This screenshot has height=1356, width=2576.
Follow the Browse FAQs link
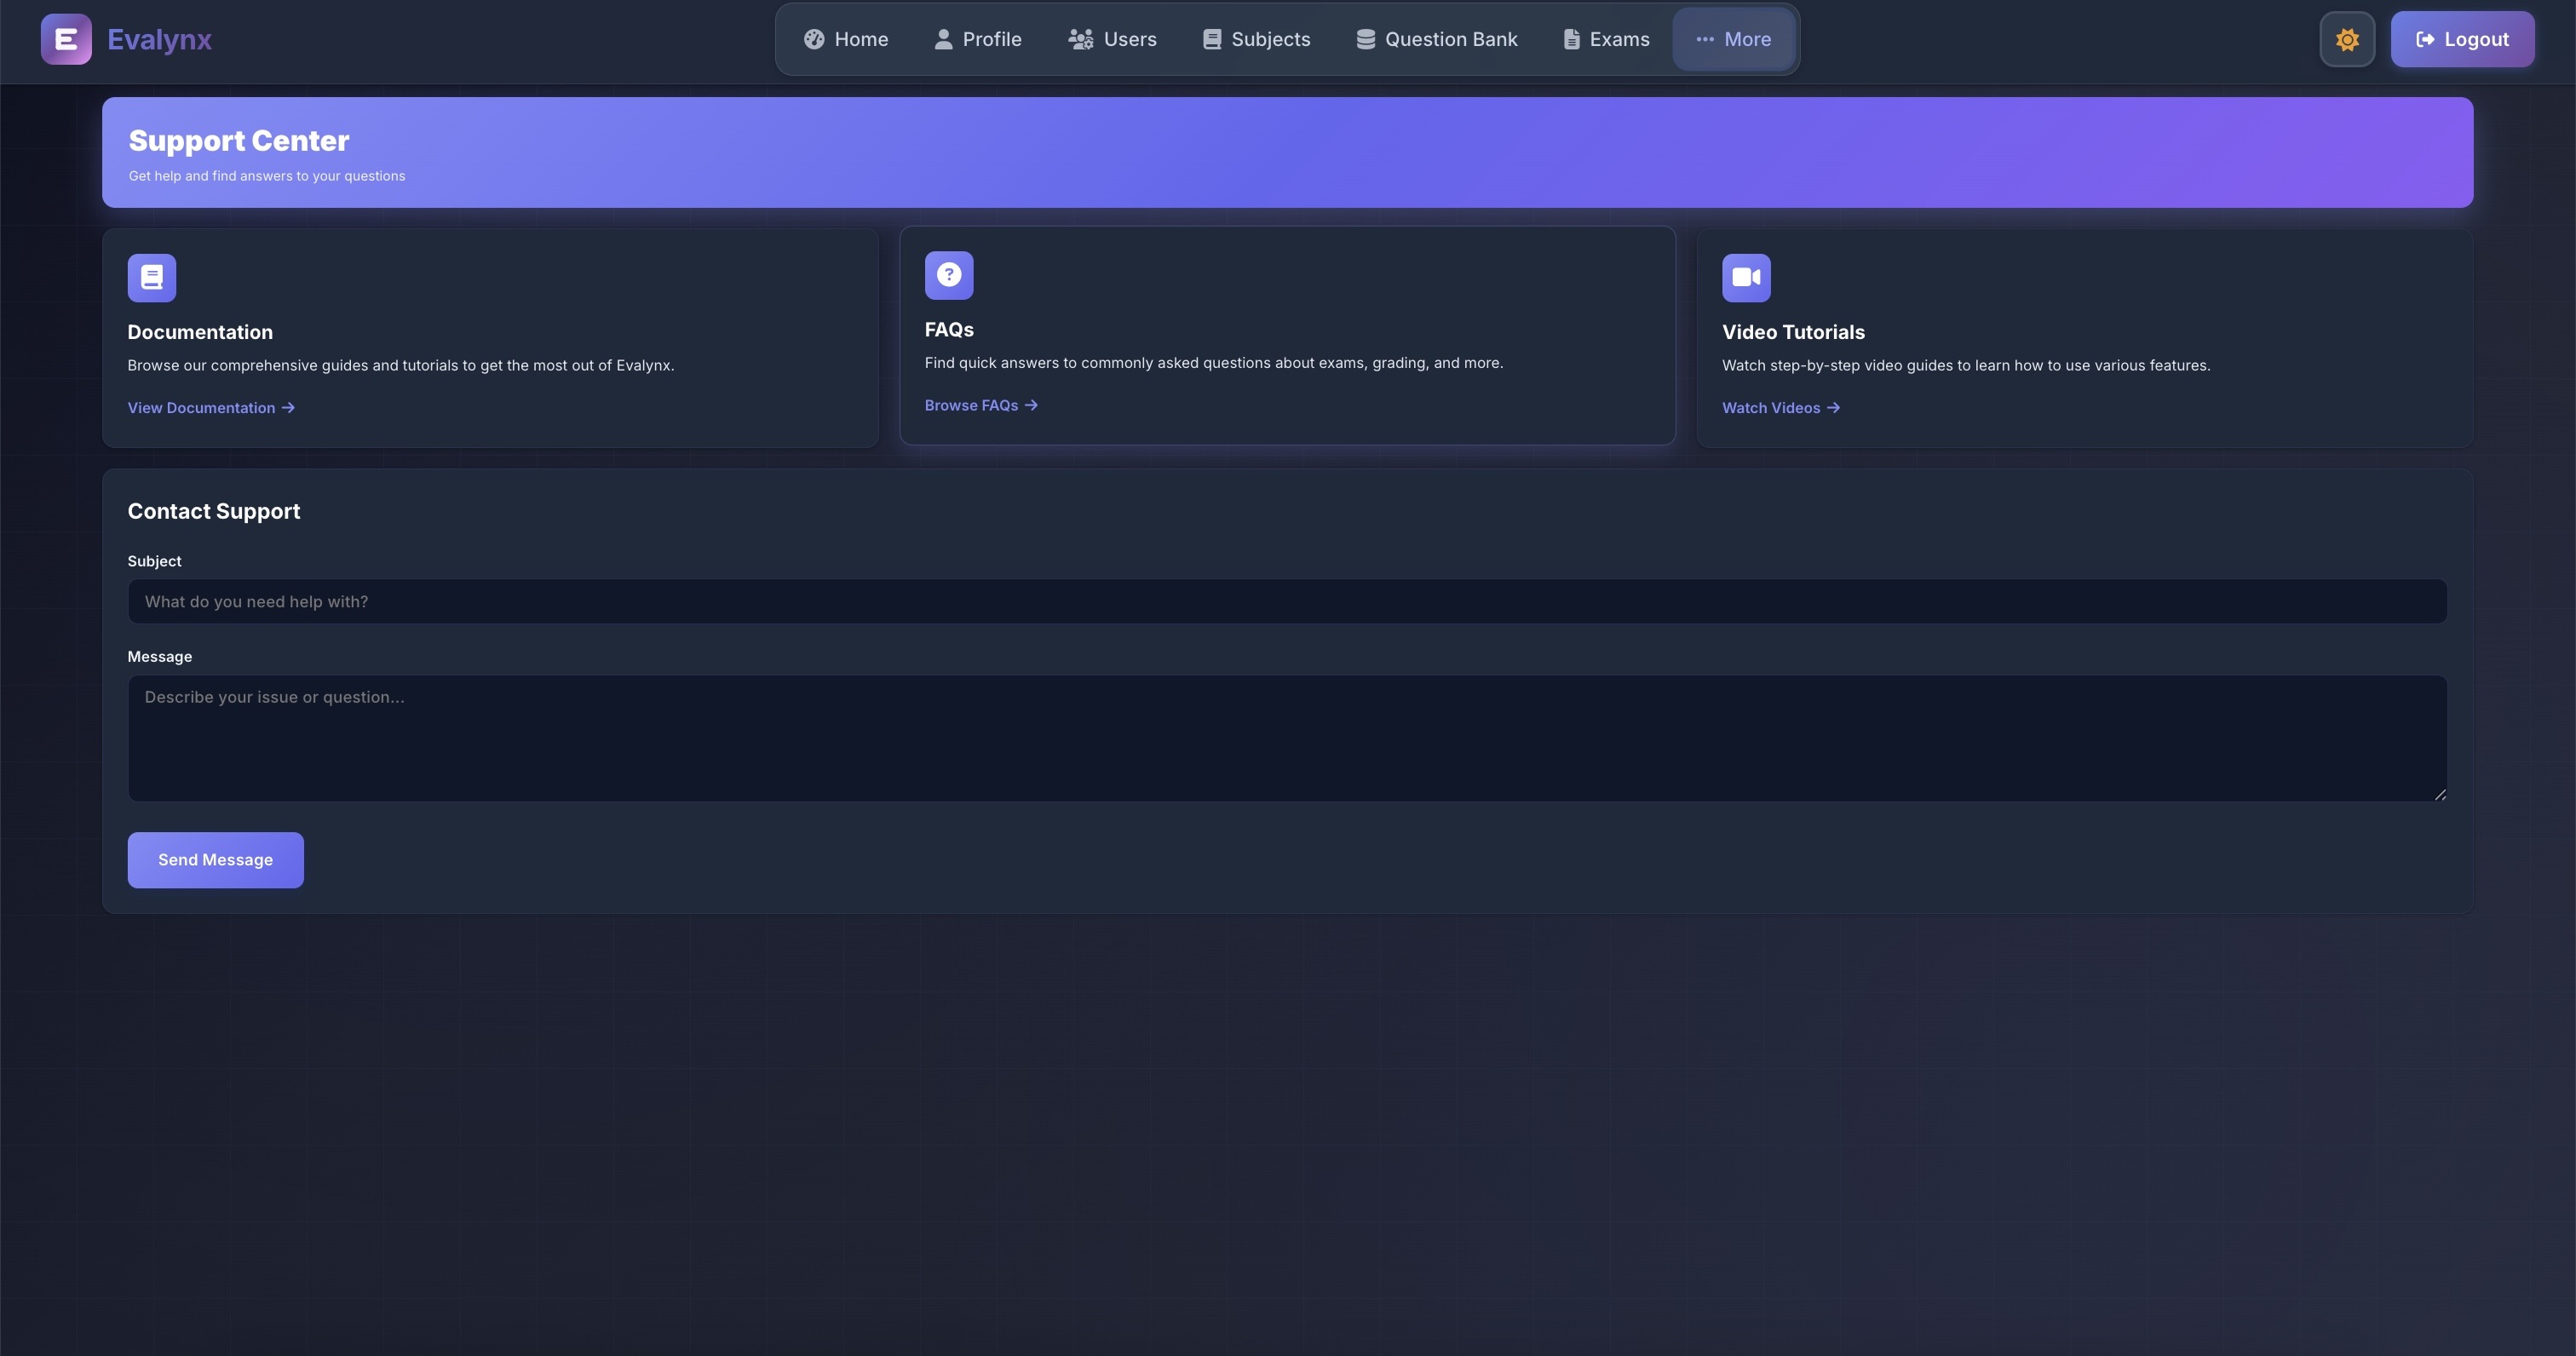coord(980,405)
